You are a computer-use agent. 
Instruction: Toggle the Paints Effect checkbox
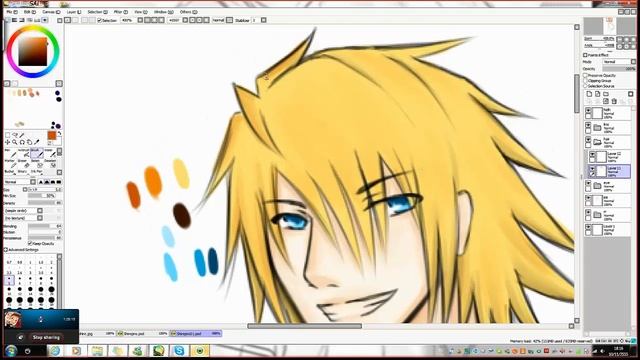(x=585, y=55)
